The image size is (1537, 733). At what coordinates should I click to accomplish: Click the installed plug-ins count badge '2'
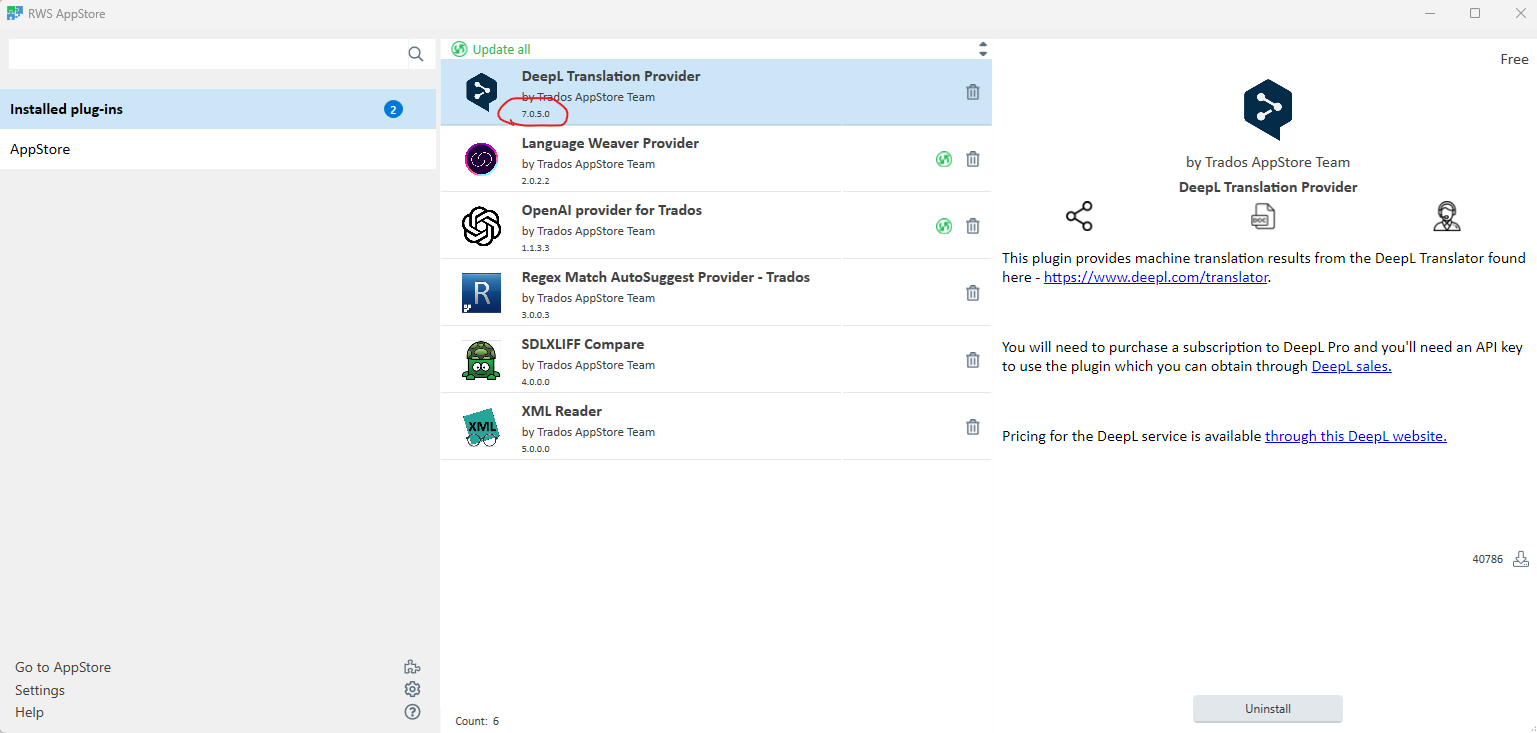393,109
